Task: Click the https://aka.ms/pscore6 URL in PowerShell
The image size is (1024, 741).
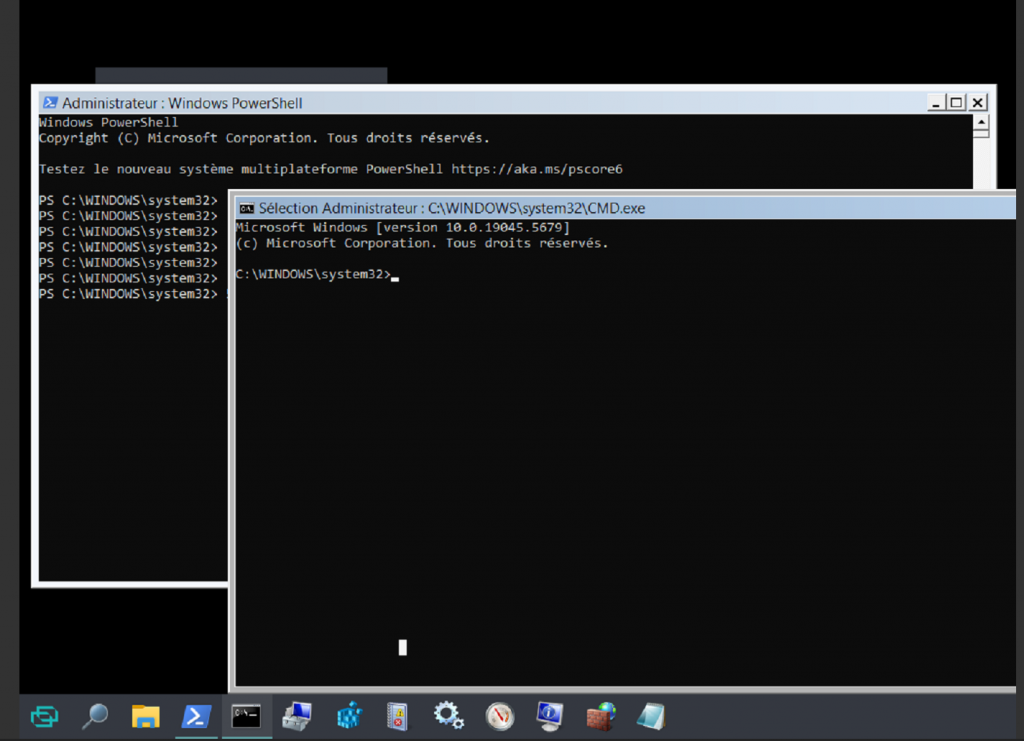Action: (537, 169)
